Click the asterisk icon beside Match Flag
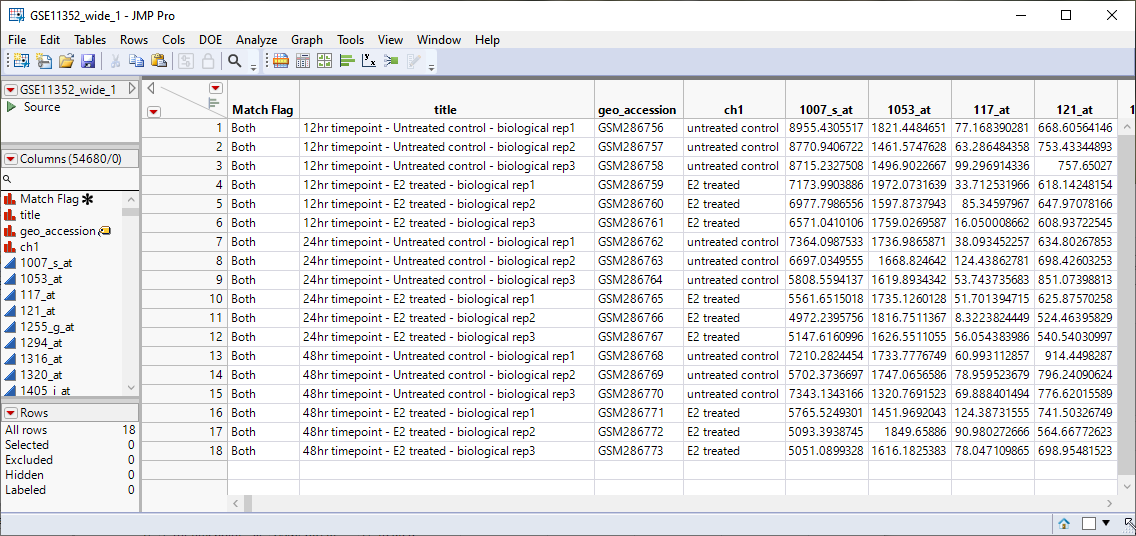Screen dimensions: 1136x536 pos(88,199)
